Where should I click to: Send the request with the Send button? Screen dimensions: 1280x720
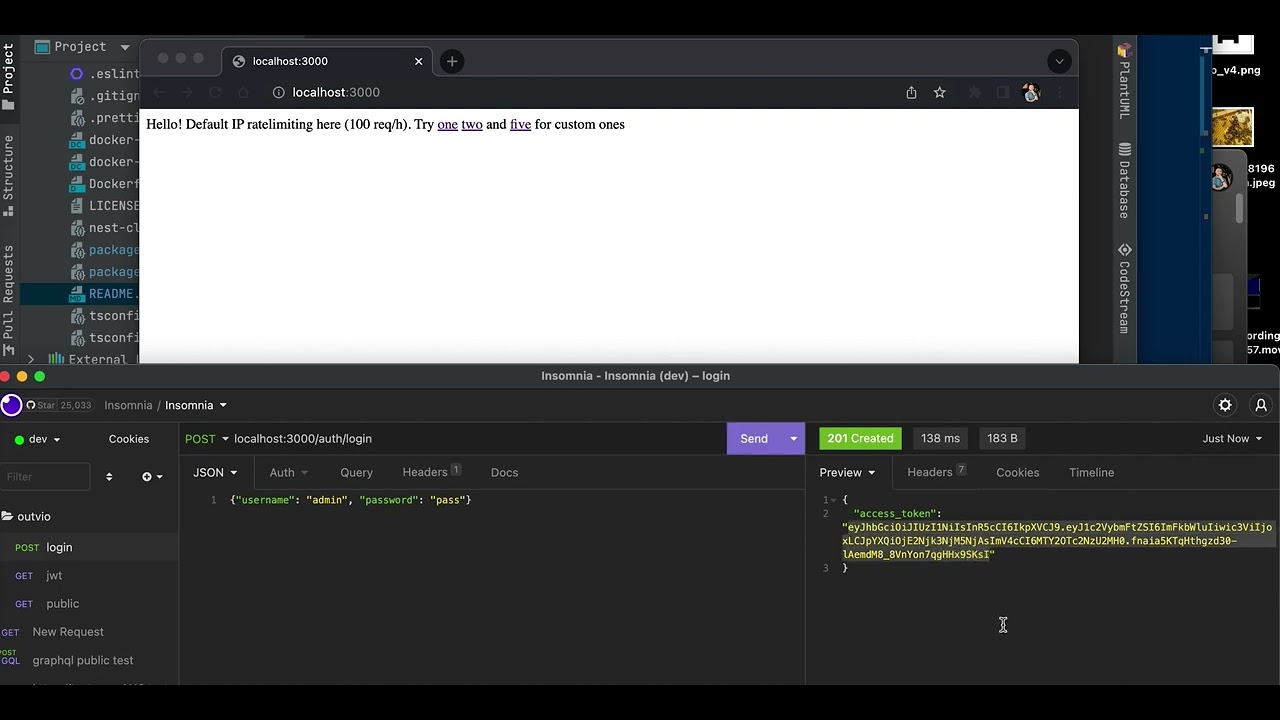click(x=754, y=439)
